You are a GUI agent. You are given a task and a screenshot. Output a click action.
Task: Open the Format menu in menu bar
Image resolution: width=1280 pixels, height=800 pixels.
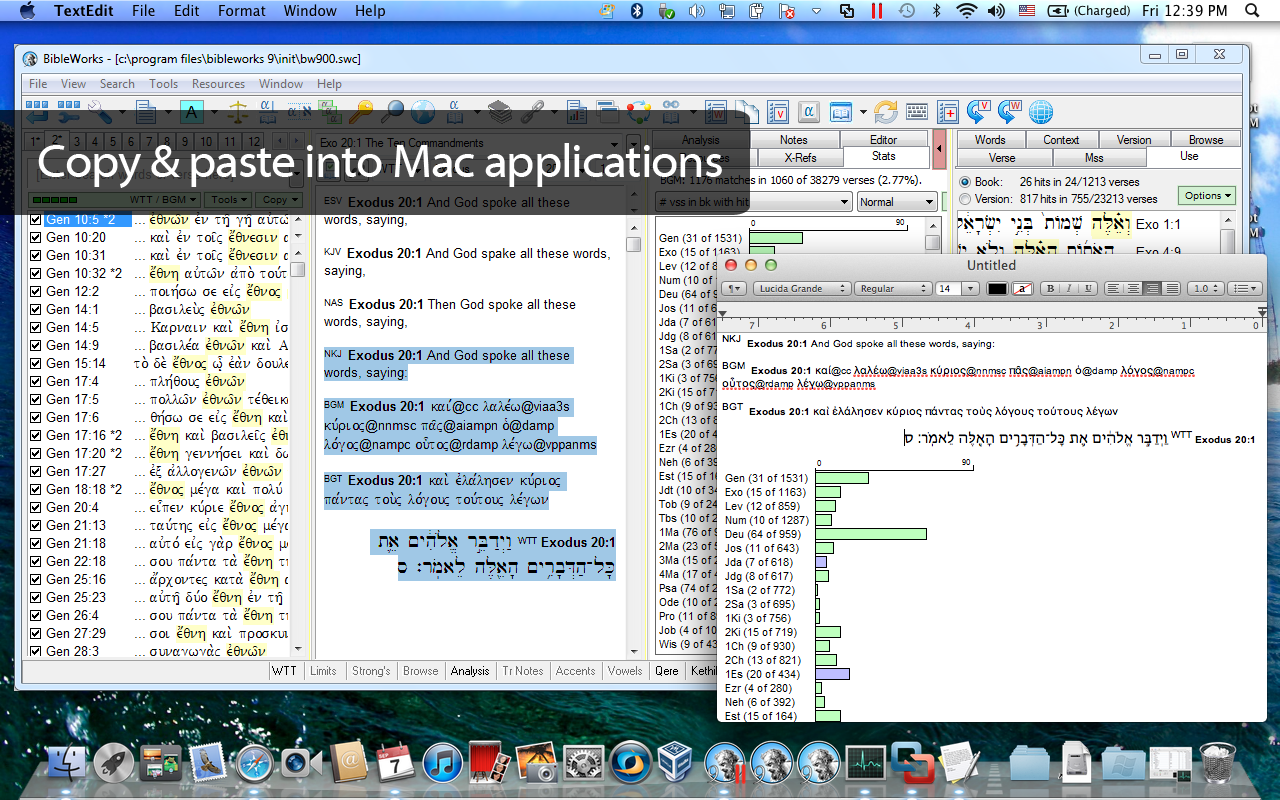[242, 11]
